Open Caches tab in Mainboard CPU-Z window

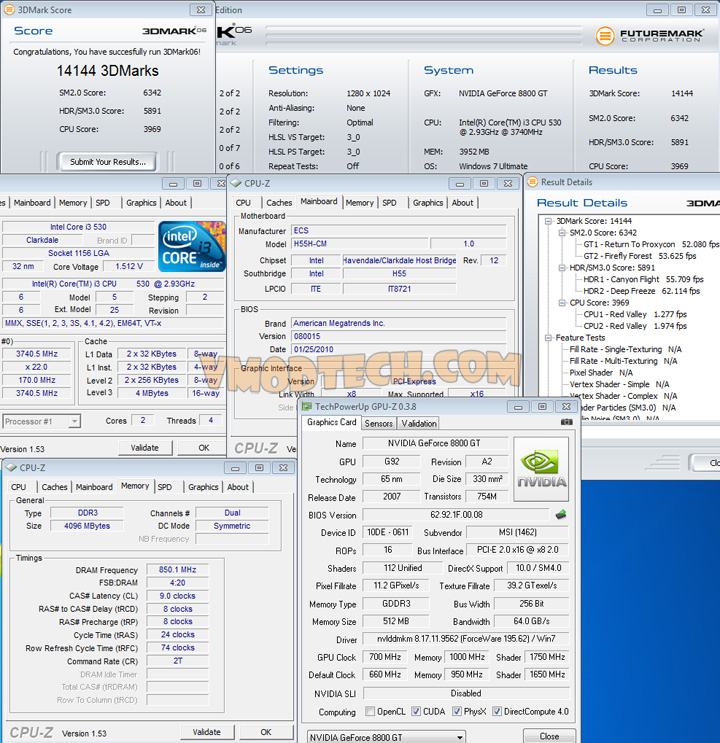point(279,203)
